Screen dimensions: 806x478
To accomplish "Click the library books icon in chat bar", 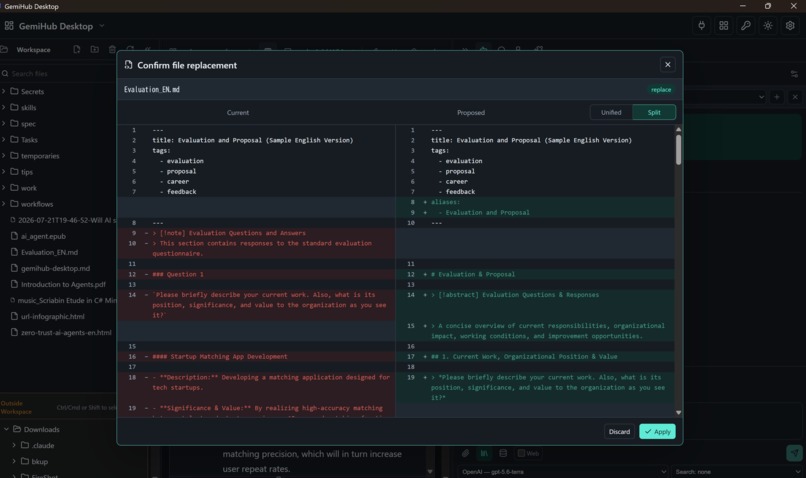I will point(484,453).
